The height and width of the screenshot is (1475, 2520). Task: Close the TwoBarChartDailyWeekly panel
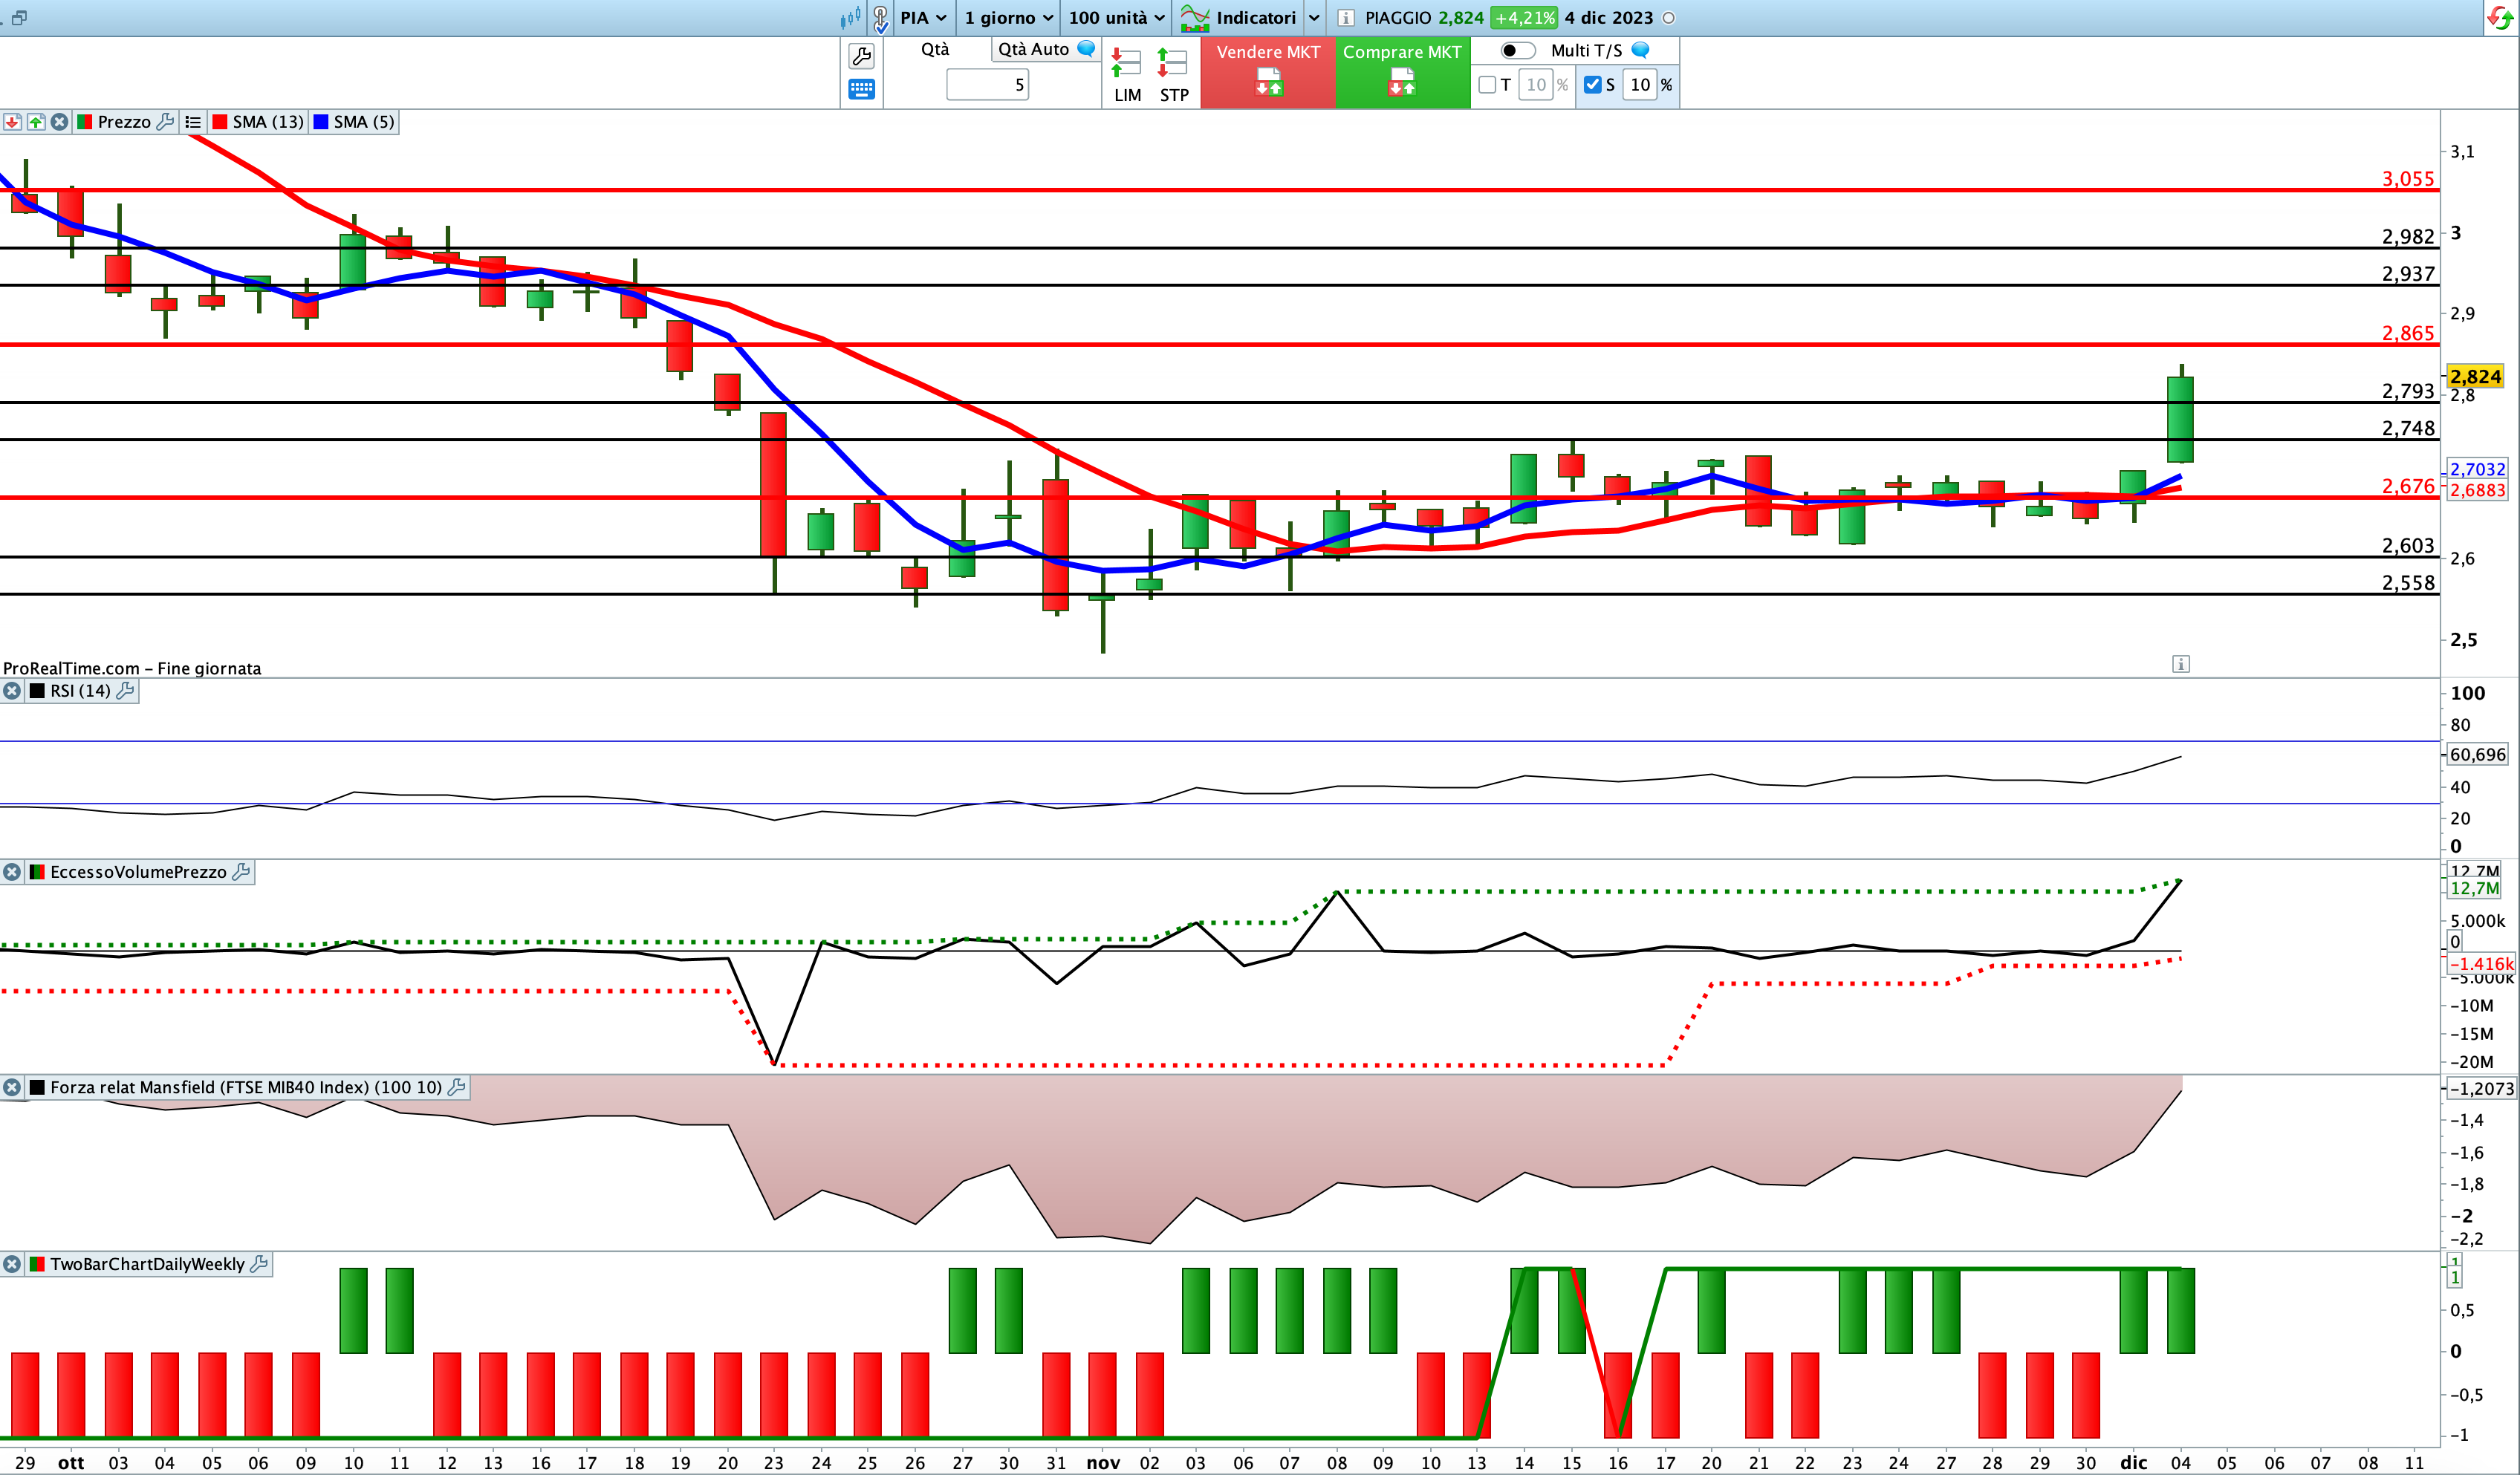(x=12, y=1264)
